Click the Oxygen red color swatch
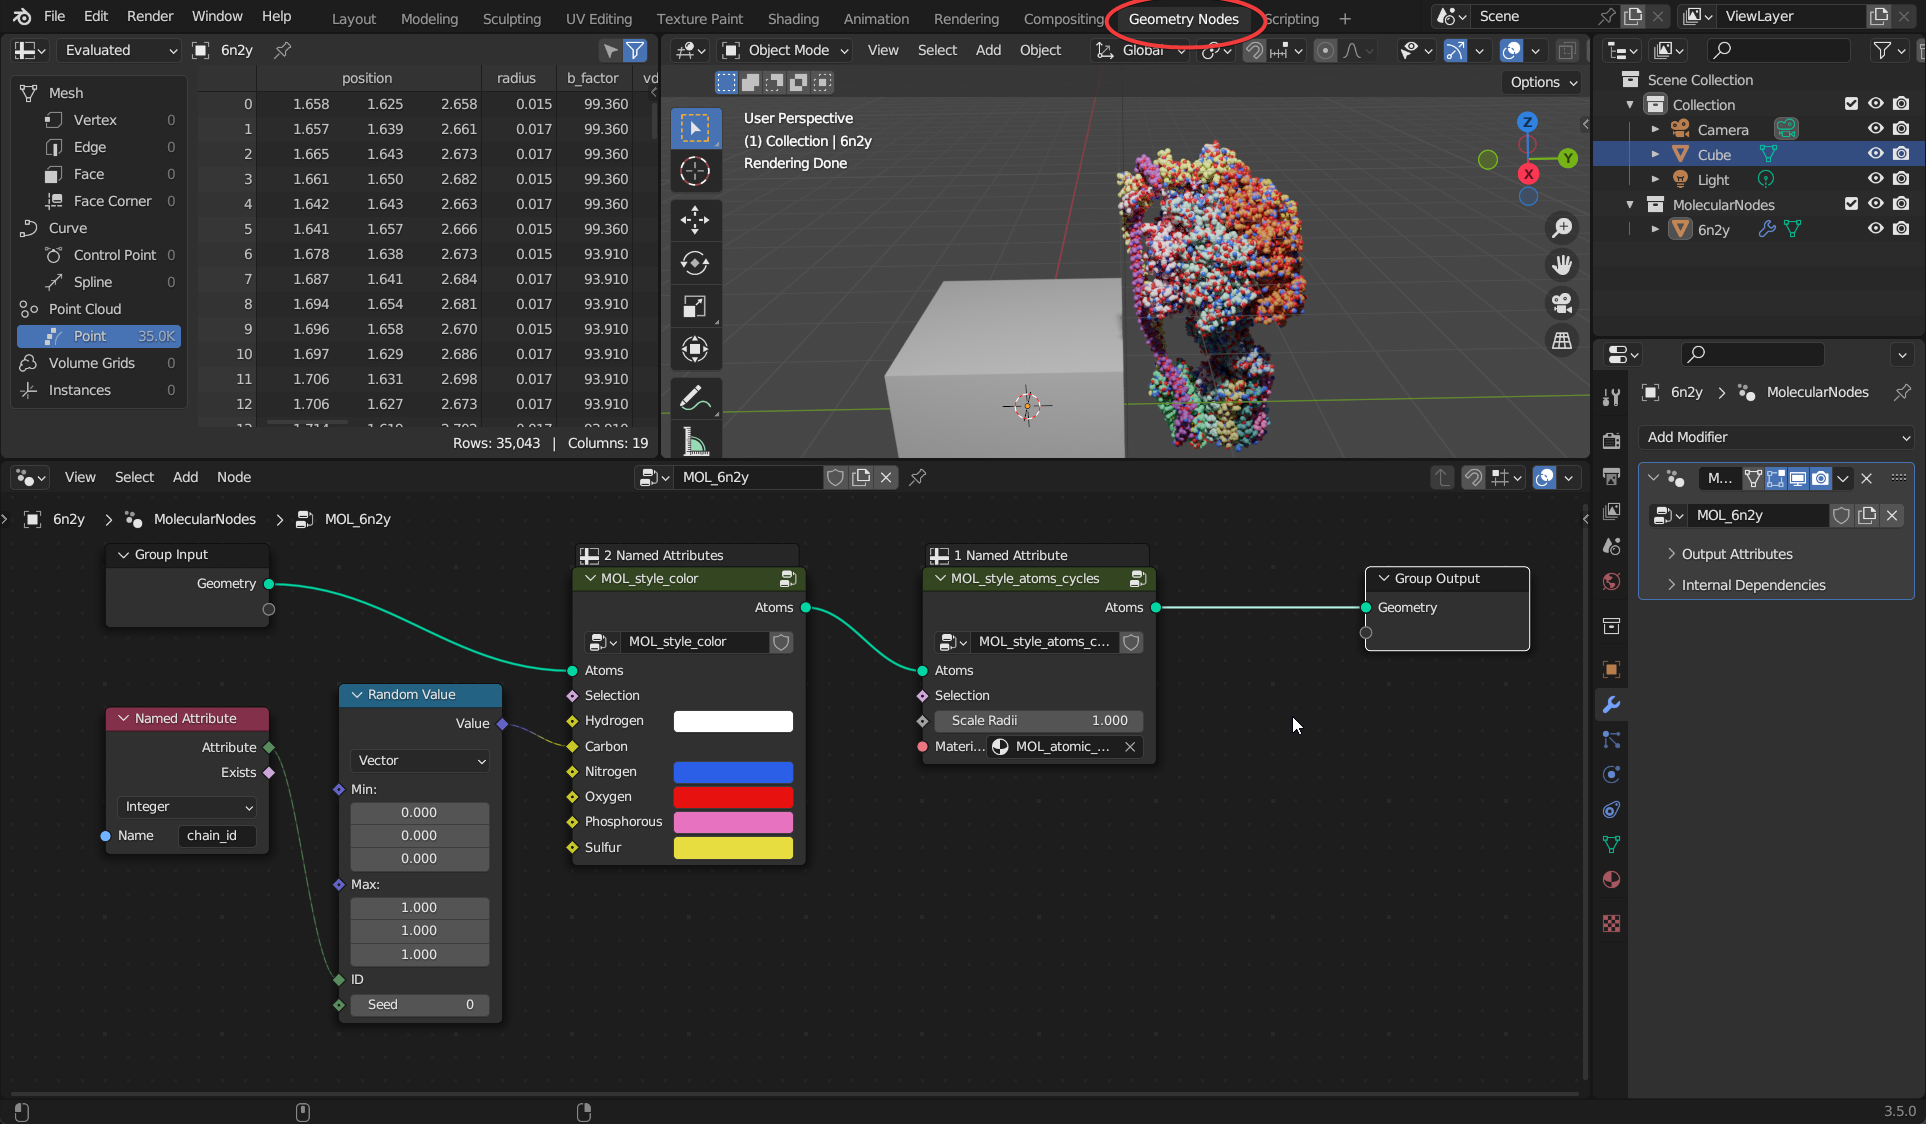 [x=733, y=797]
